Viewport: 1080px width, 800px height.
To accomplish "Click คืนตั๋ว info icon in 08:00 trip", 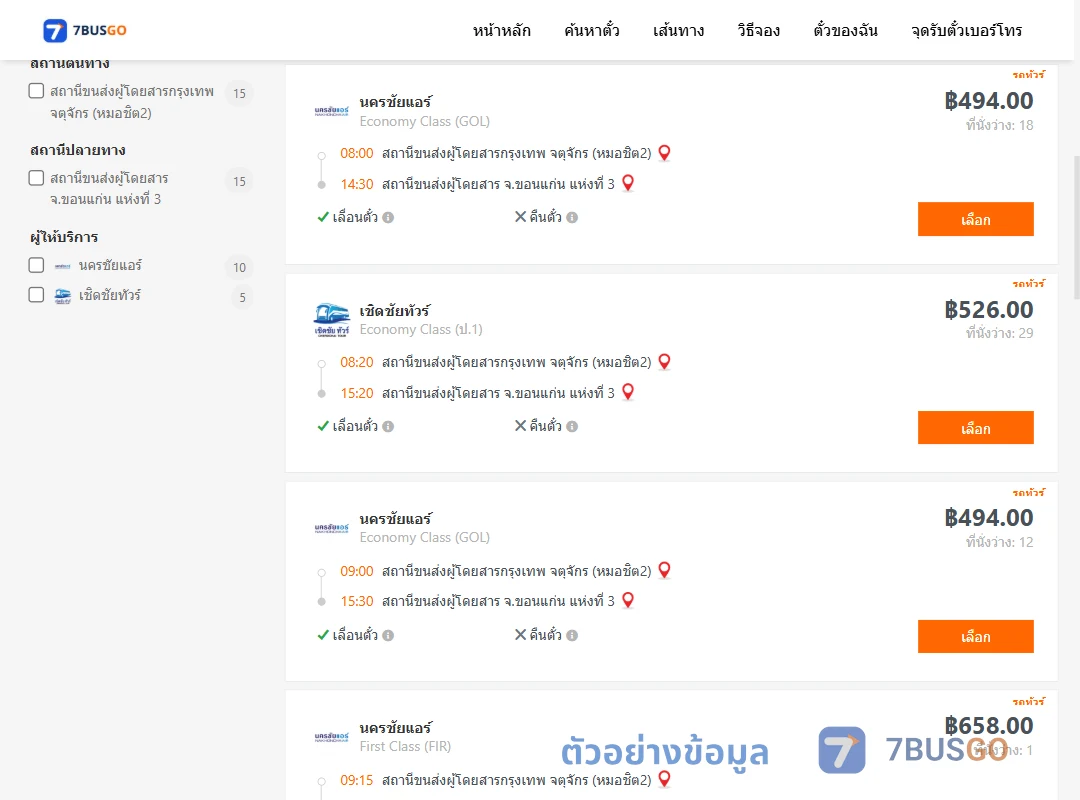I will pyautogui.click(x=572, y=218).
